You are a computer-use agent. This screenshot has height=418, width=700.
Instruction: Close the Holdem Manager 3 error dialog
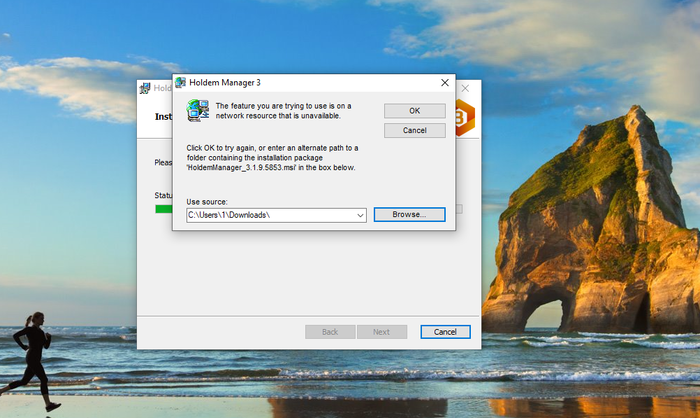click(x=445, y=83)
